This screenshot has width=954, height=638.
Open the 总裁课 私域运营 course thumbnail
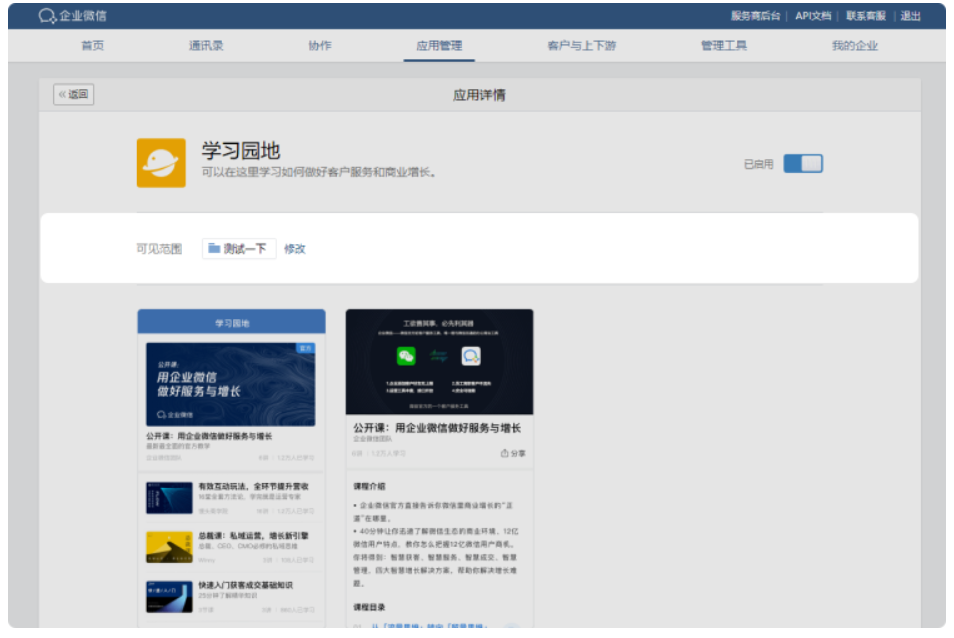(169, 547)
